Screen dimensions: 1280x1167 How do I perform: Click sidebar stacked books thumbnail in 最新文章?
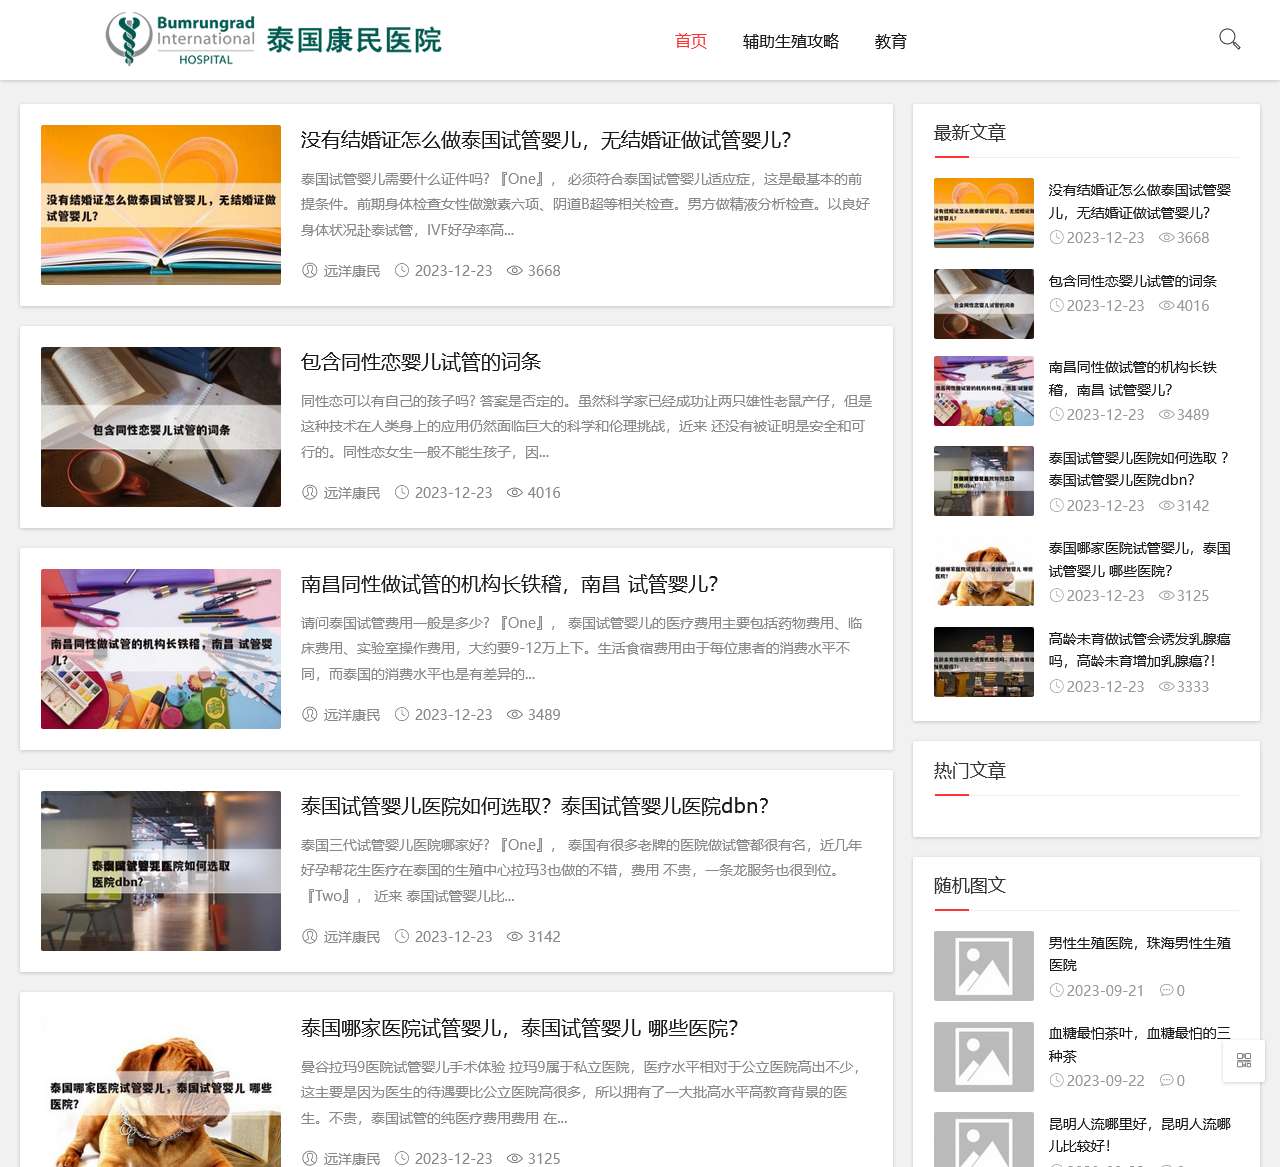[x=984, y=662]
